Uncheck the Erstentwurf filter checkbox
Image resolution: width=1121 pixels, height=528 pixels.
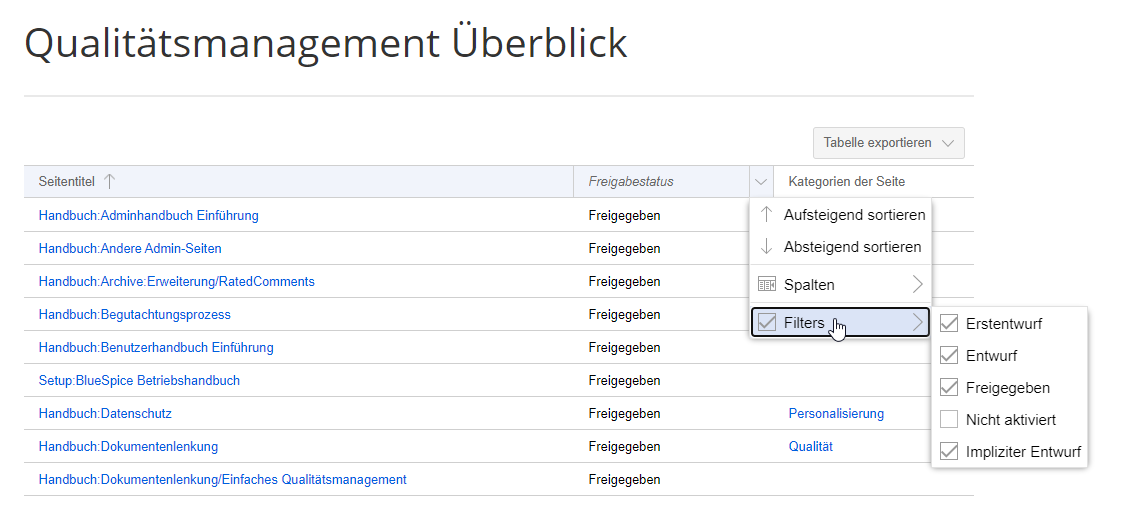pos(949,323)
